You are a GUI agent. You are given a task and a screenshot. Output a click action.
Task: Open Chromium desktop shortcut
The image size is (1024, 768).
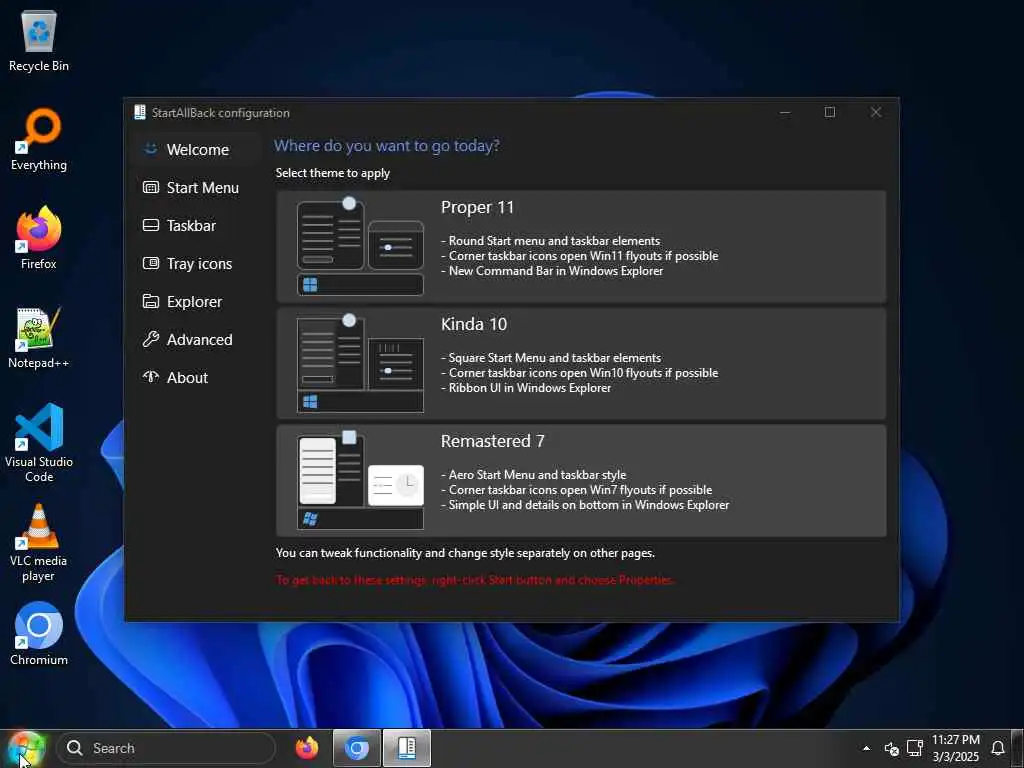coord(39,634)
